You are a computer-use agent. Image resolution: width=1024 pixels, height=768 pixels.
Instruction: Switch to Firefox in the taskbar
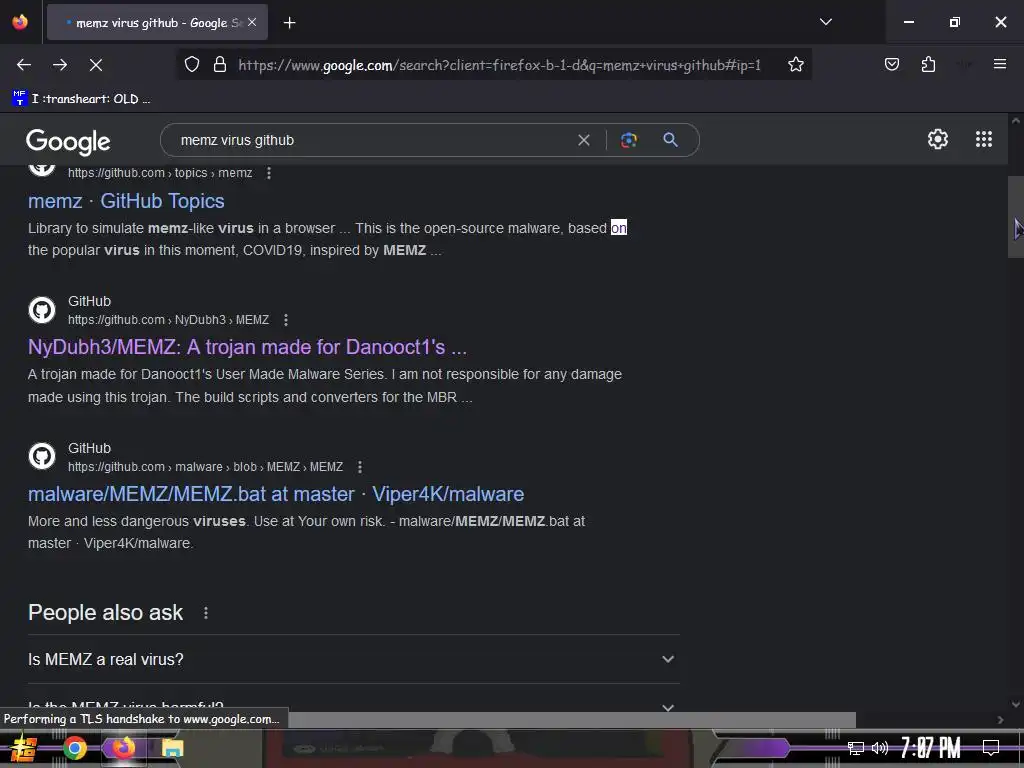tap(123, 748)
